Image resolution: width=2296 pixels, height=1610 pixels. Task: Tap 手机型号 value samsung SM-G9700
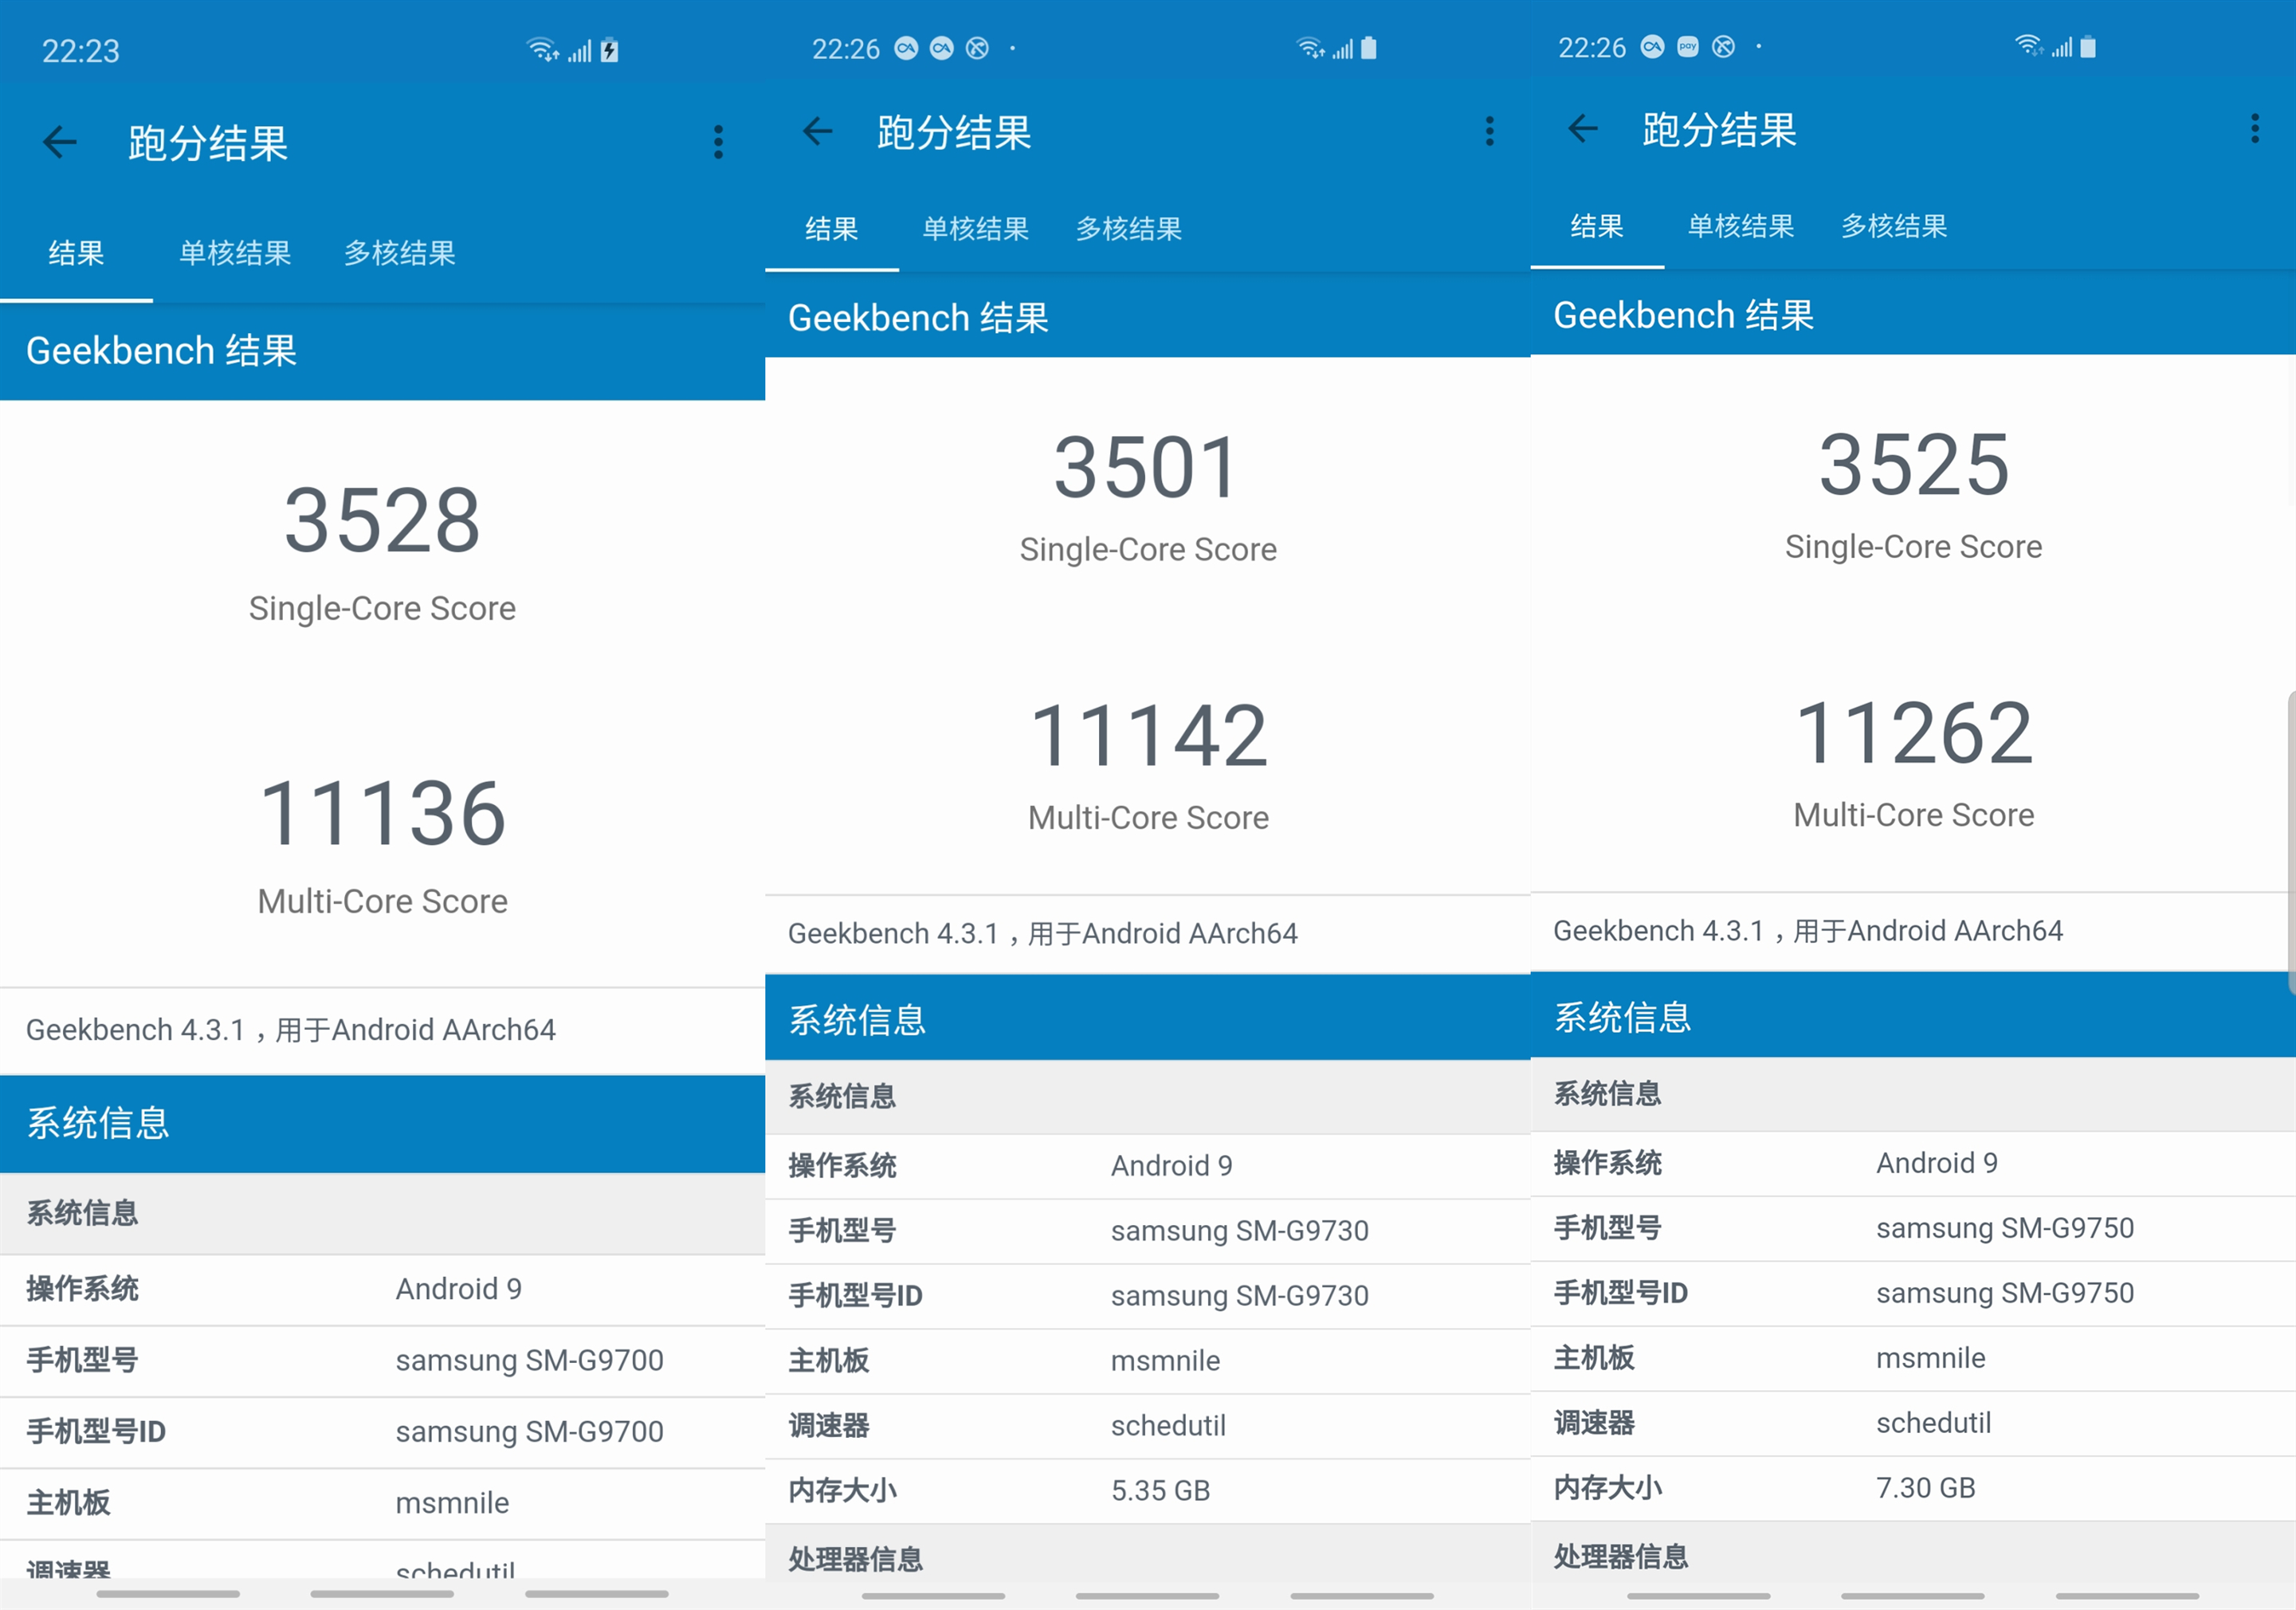pyautogui.click(x=530, y=1361)
